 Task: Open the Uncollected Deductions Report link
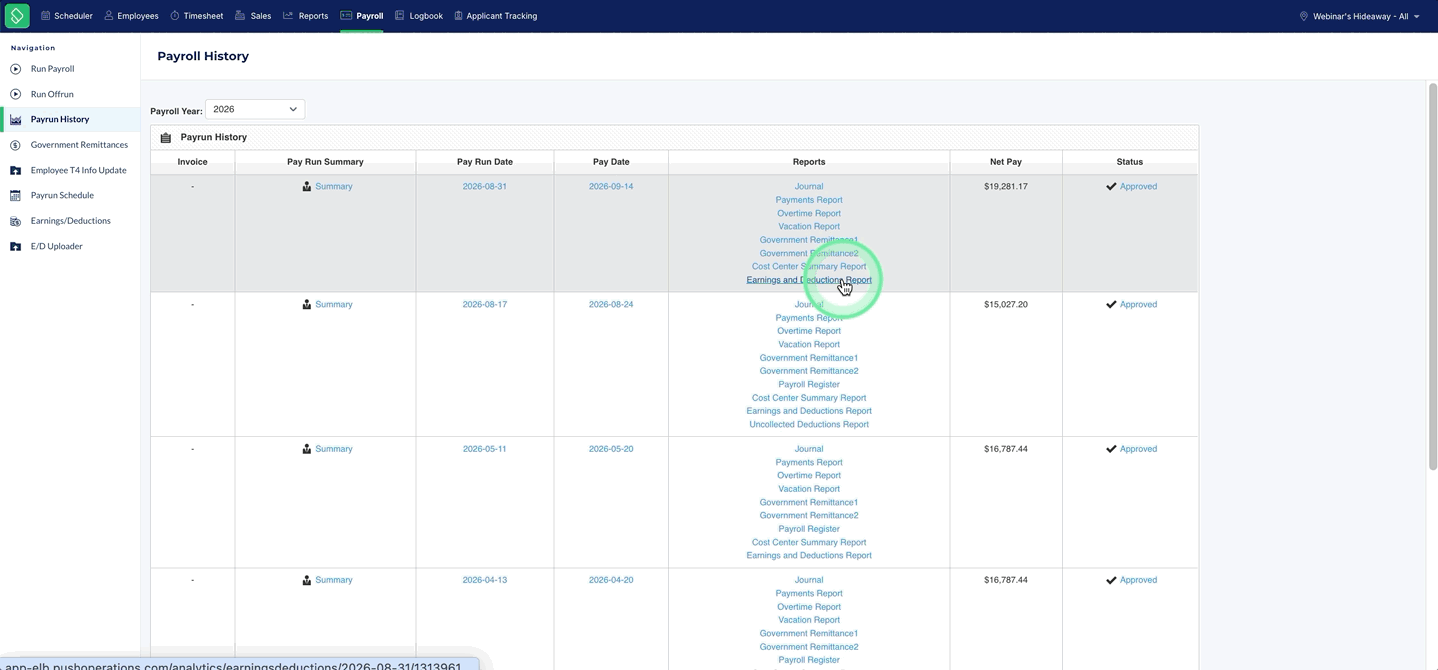pyautogui.click(x=809, y=425)
